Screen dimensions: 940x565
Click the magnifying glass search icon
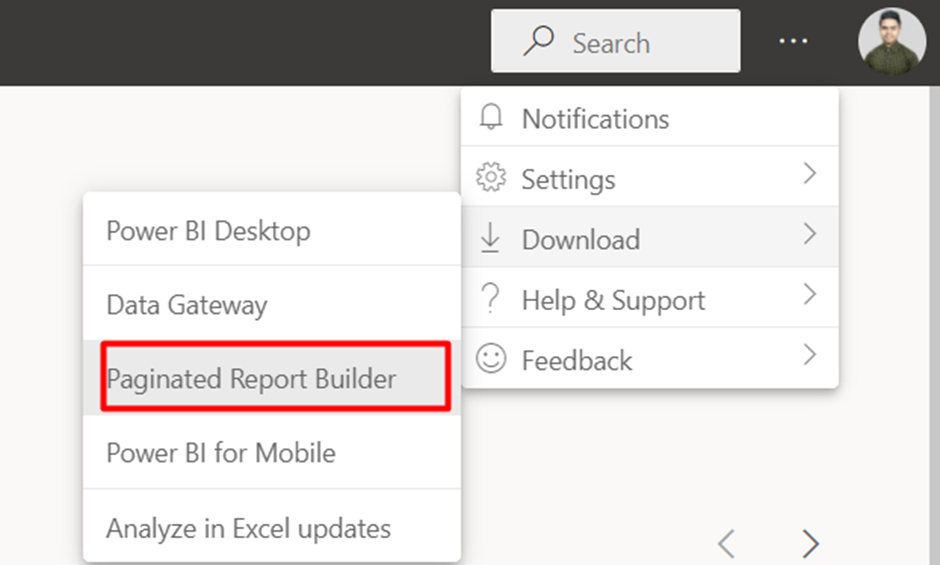click(538, 40)
